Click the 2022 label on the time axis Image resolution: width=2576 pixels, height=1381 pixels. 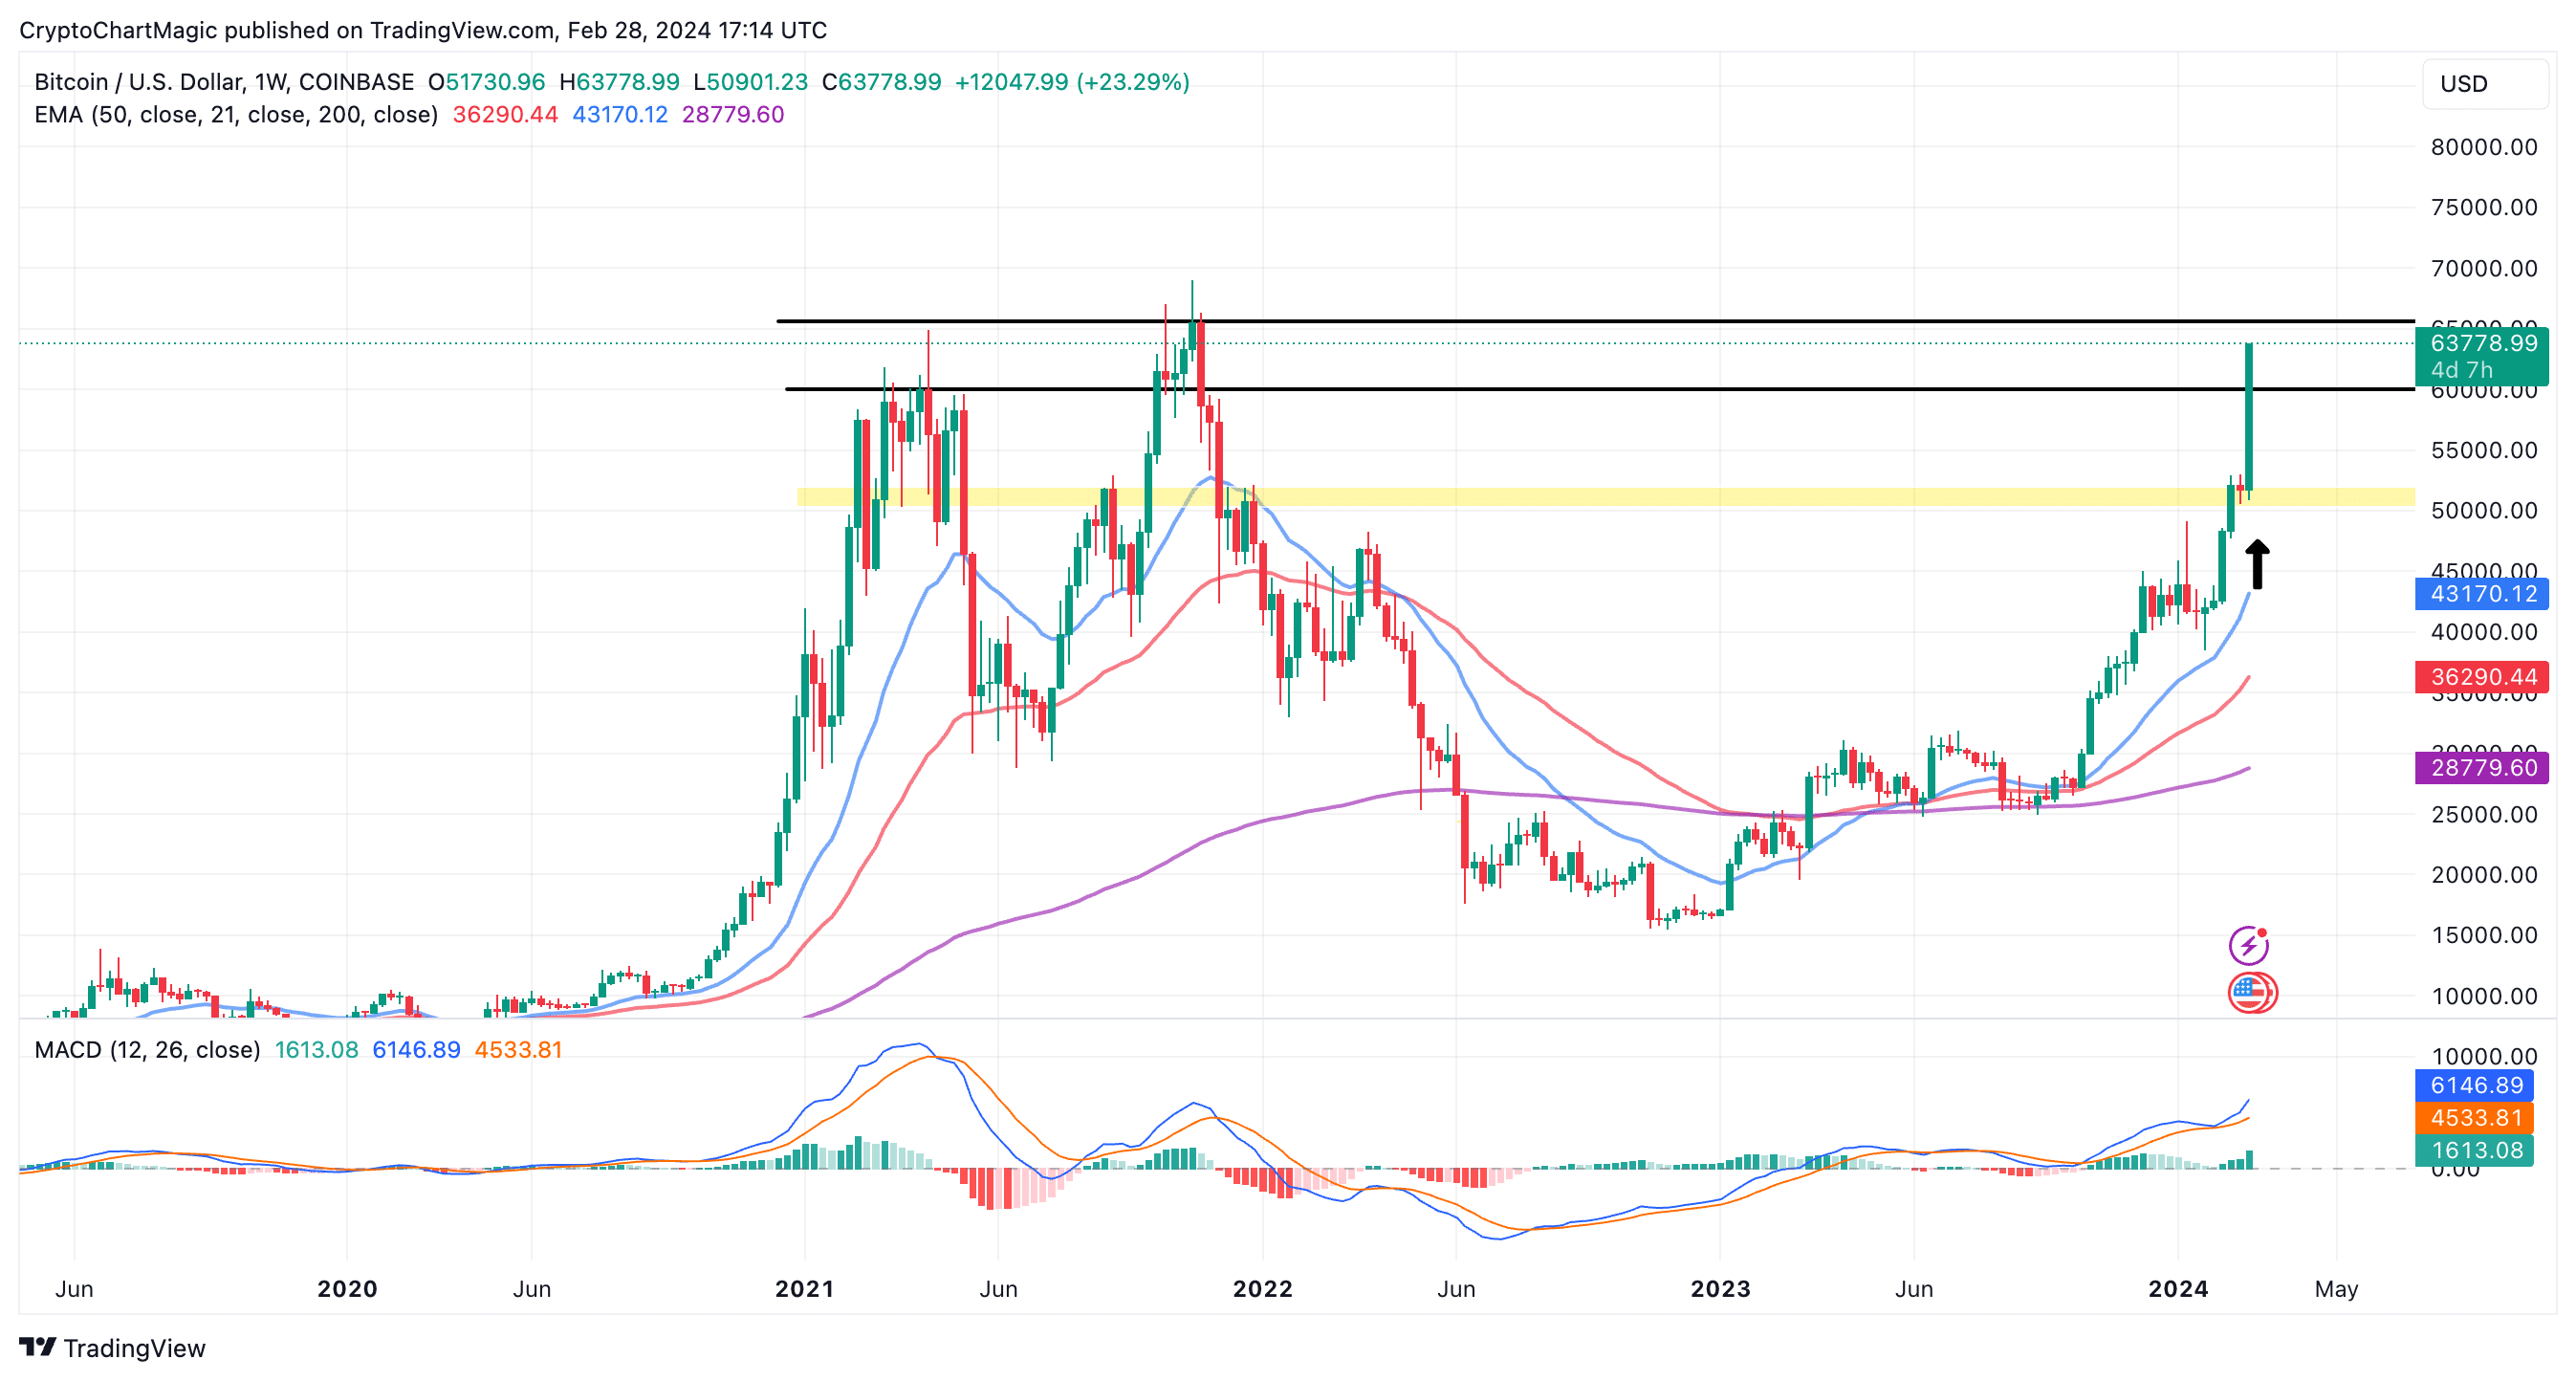click(1262, 1289)
